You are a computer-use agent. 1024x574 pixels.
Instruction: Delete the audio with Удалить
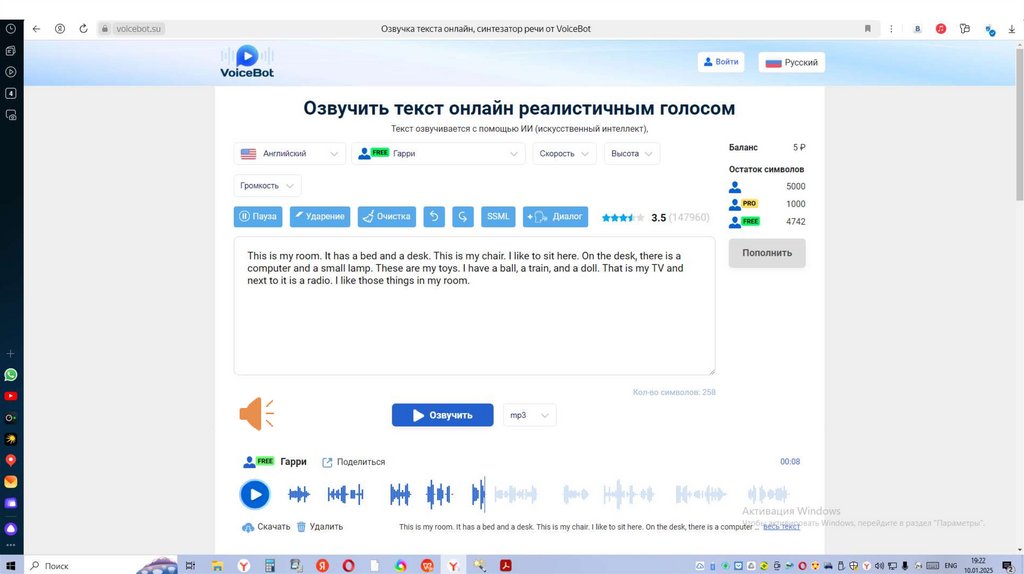tap(320, 527)
